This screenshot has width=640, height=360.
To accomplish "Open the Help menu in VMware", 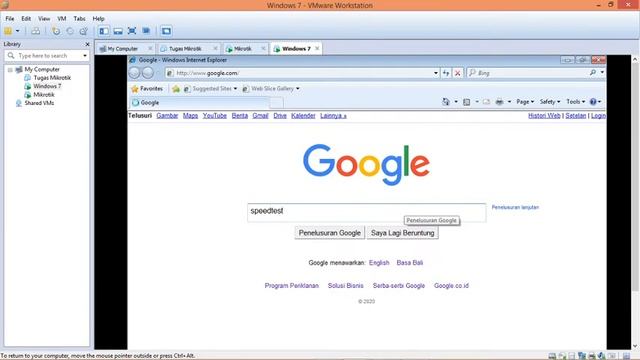I will point(98,18).
